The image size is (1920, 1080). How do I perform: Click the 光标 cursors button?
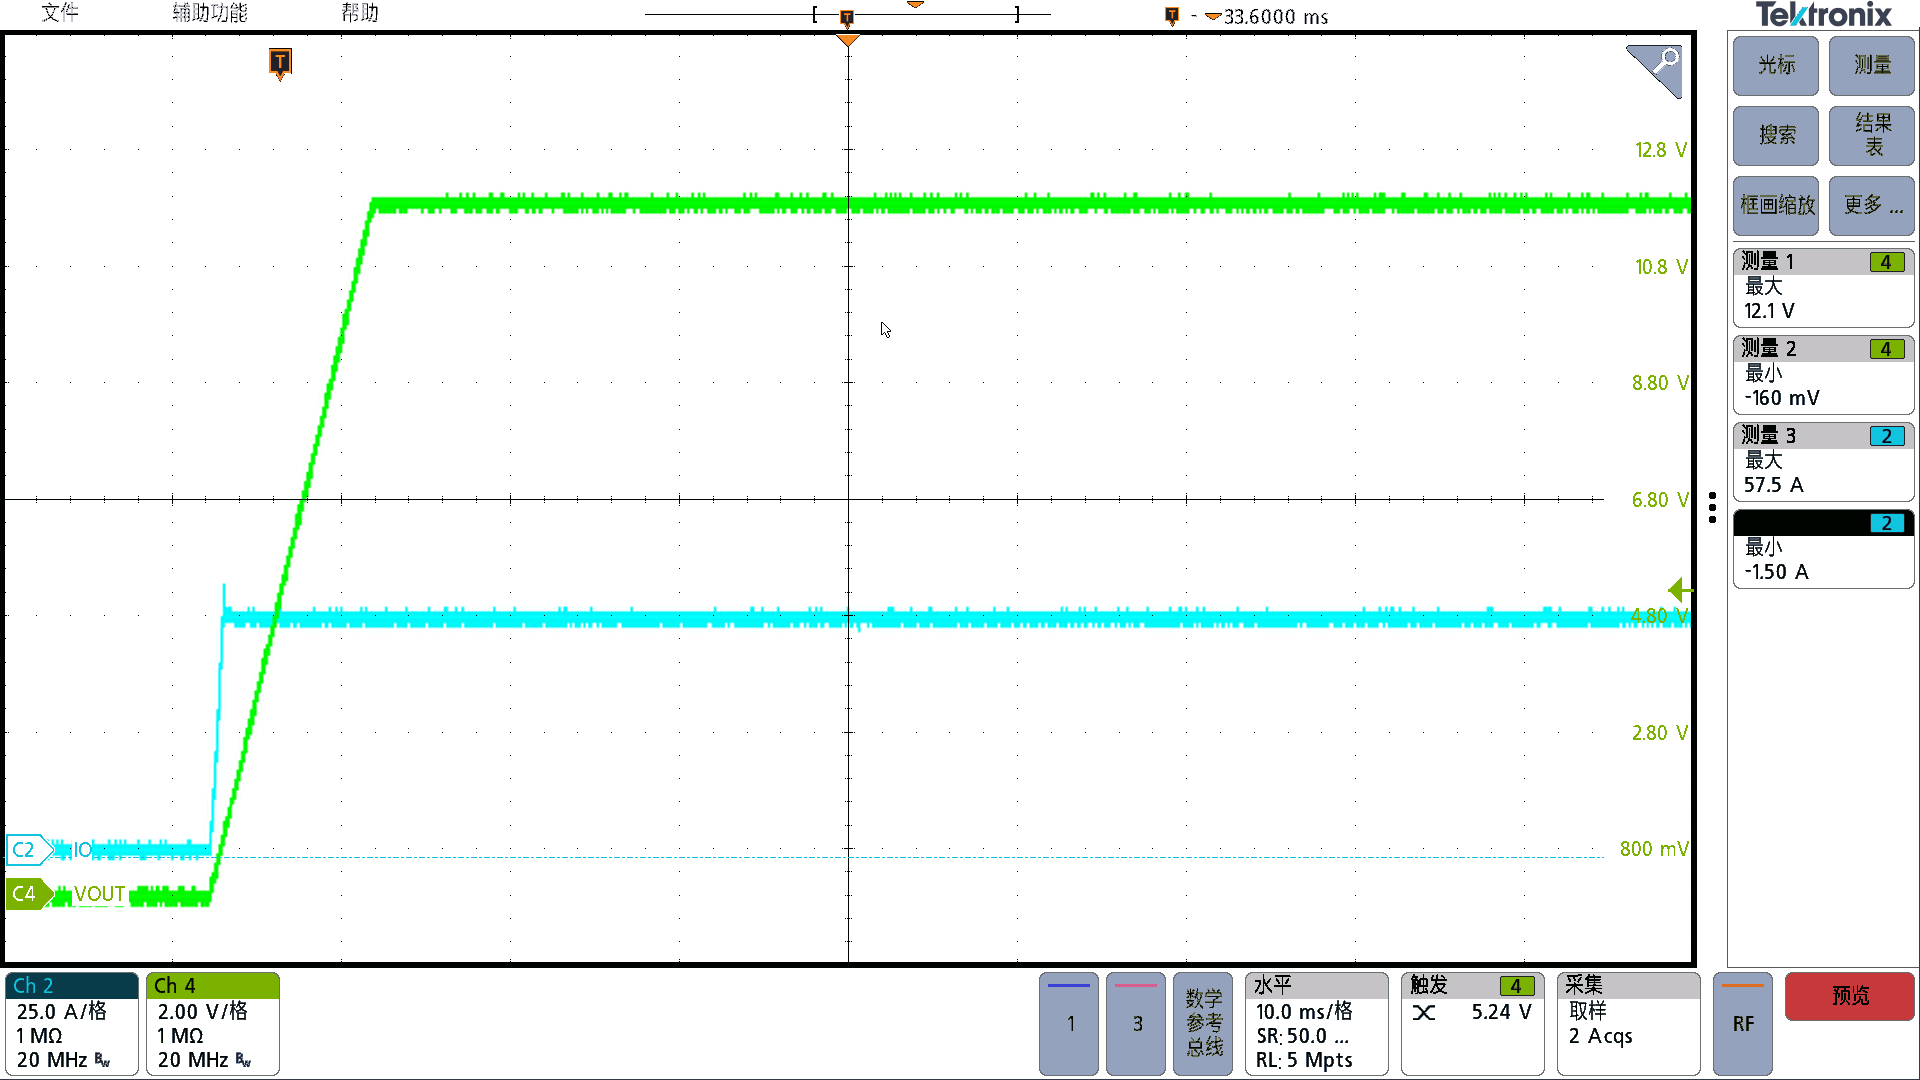1776,66
